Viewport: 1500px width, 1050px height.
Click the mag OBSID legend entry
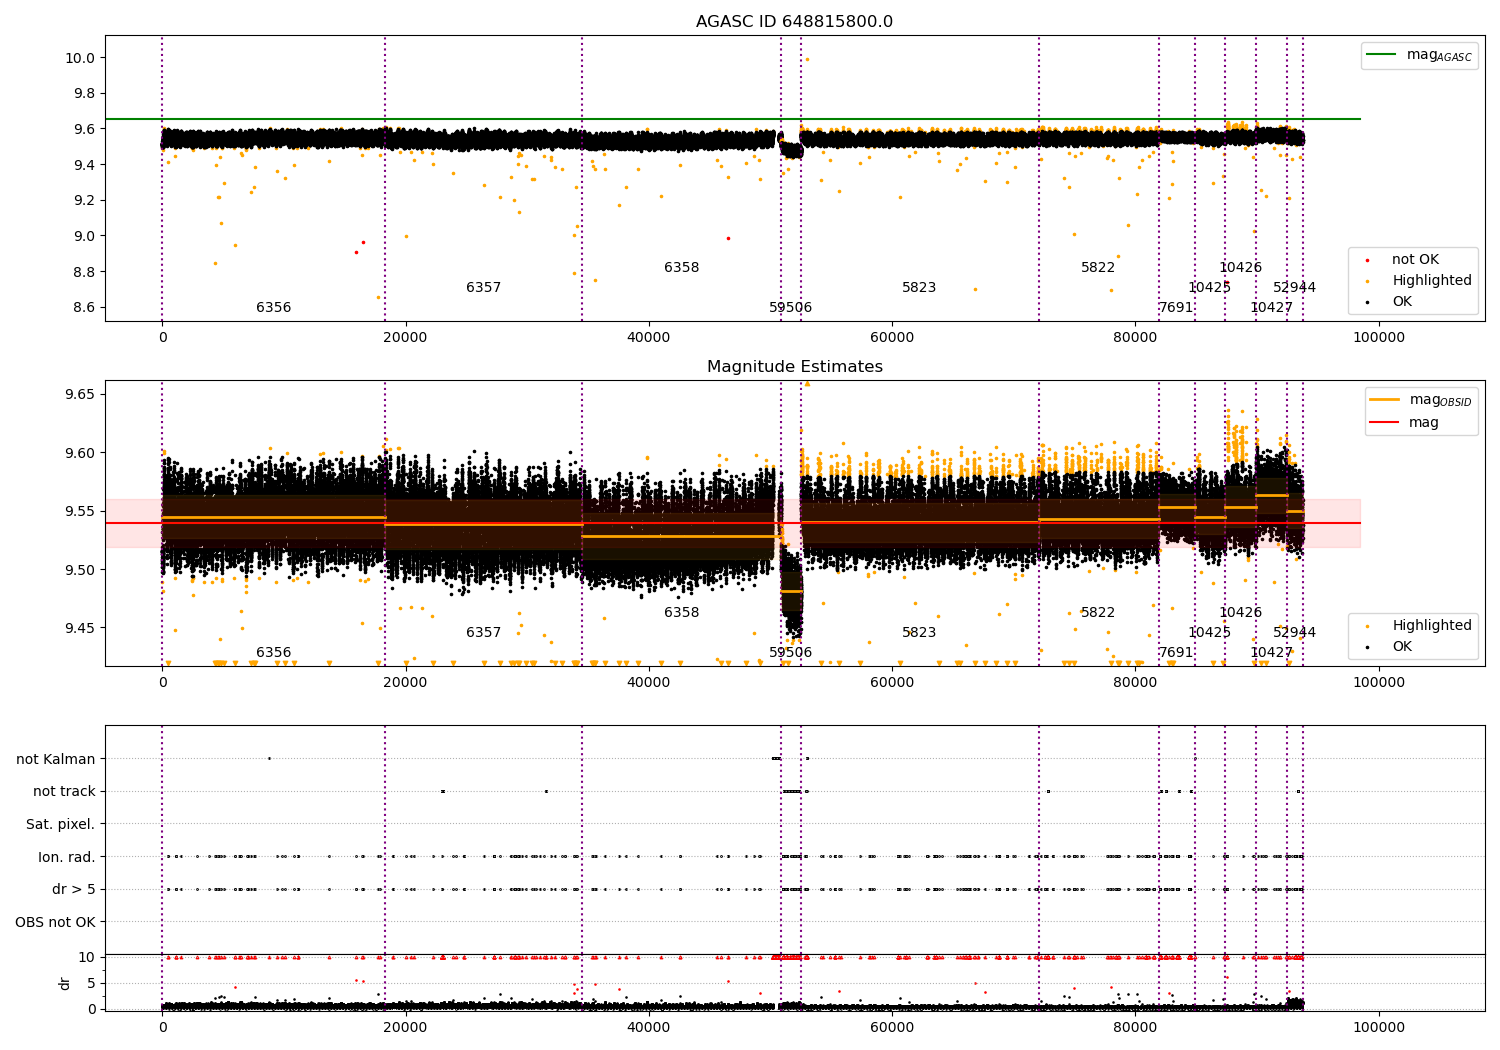click(x=1420, y=400)
